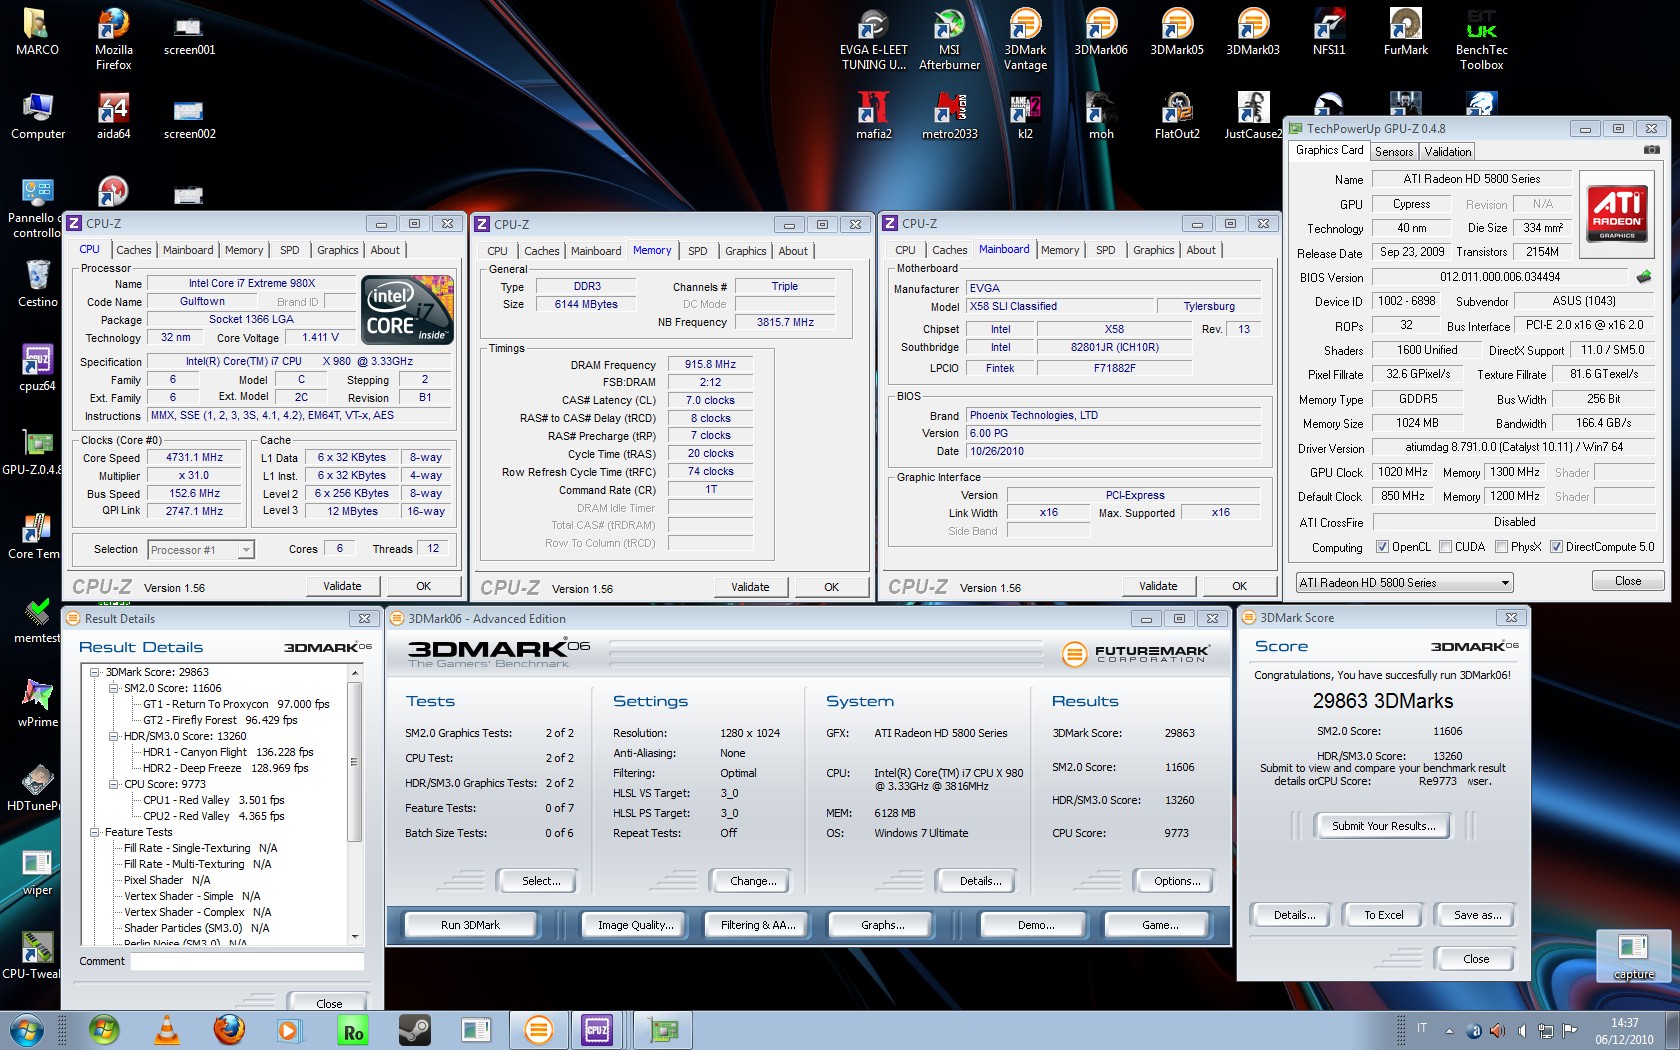Launch the NFS11 game shortcut
The height and width of the screenshot is (1050, 1680).
pos(1329,33)
